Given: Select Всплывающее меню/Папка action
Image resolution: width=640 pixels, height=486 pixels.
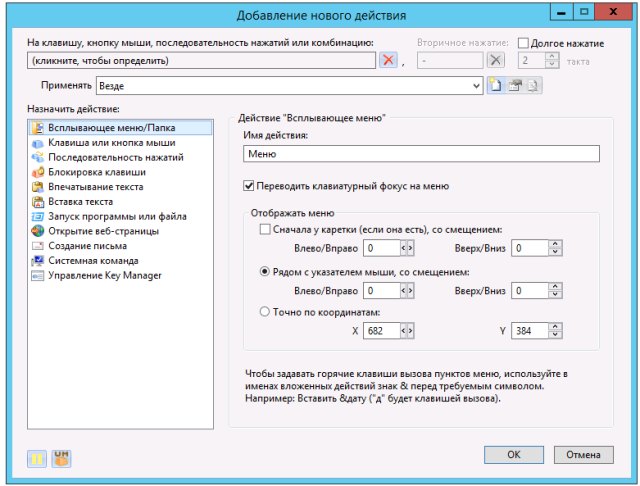Looking at the screenshot, I should coord(121,128).
